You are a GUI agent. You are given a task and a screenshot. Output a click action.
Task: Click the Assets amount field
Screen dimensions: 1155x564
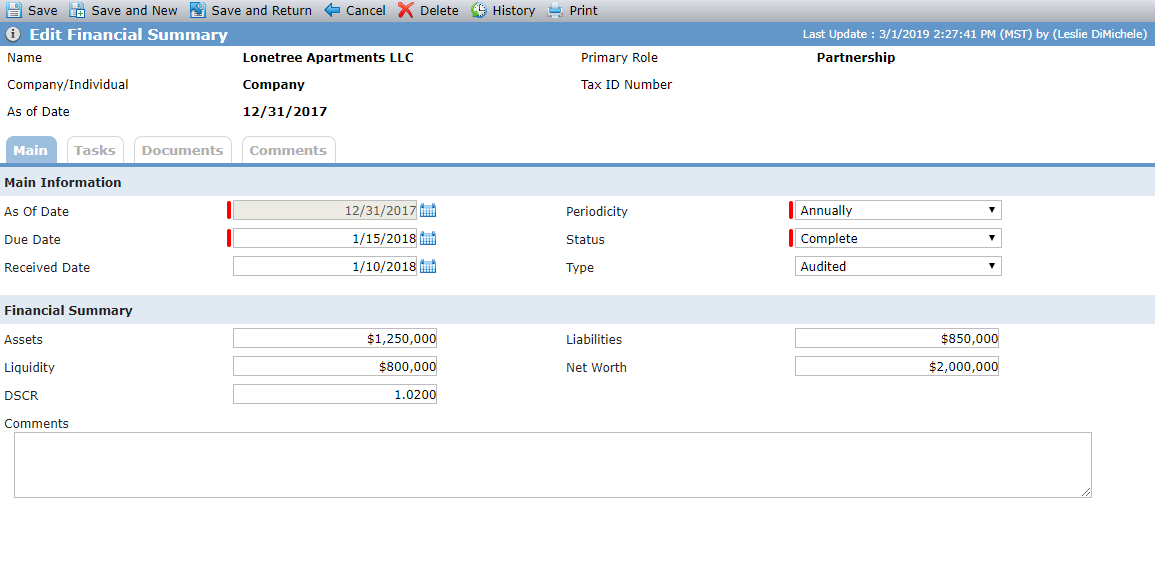(334, 339)
